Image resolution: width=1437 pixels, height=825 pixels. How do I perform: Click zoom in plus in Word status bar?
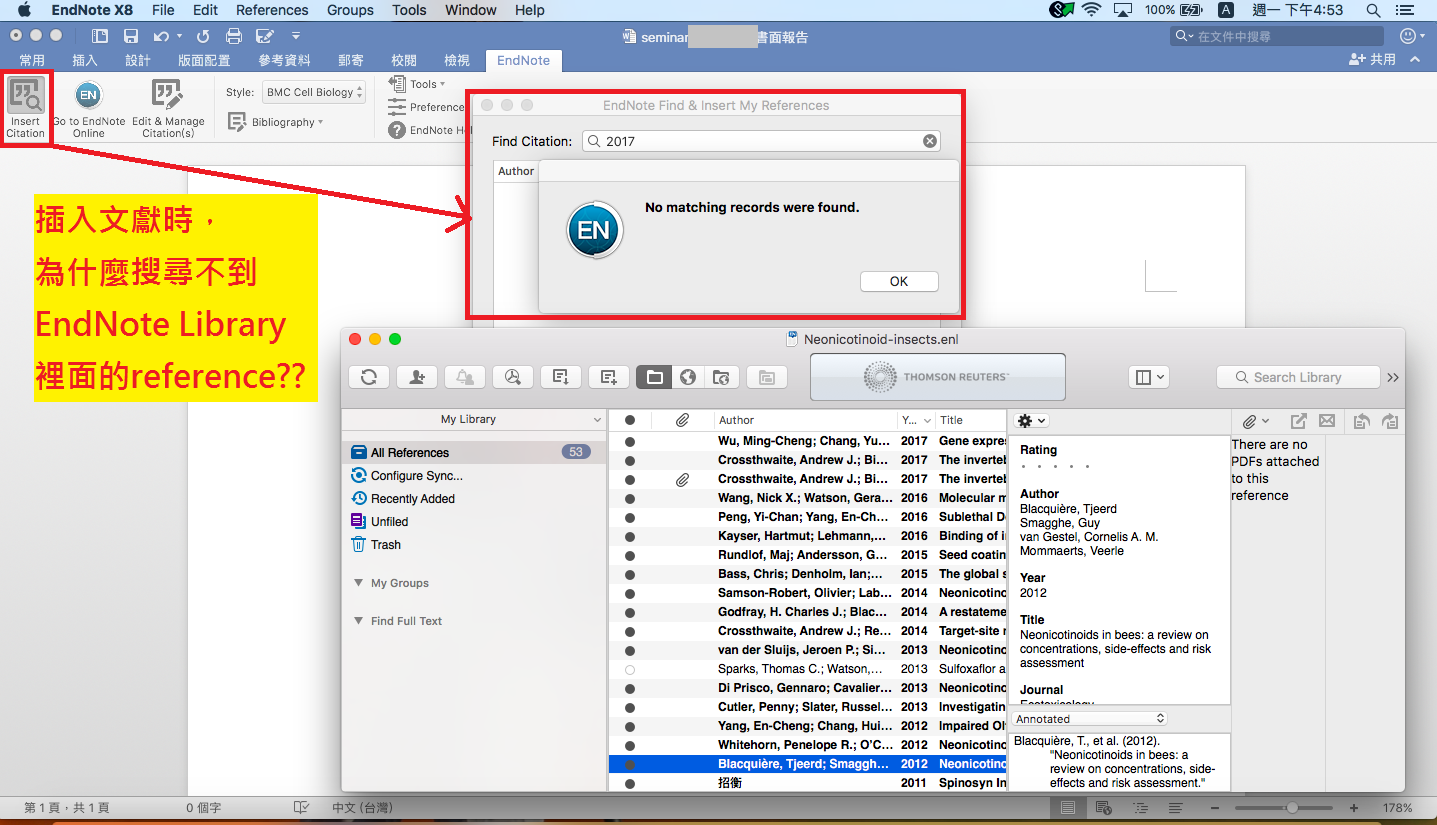pos(1354,807)
